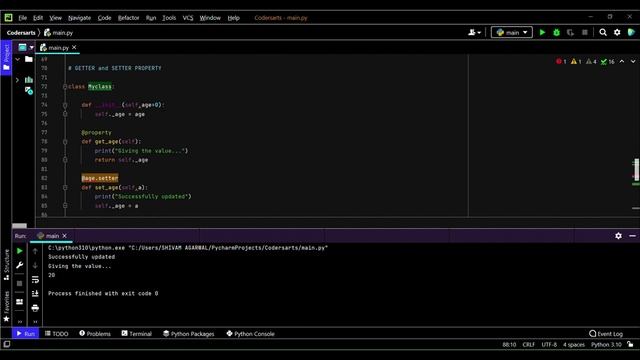This screenshot has height=360, width=640.
Task: Click Codersarts breadcrumb in the navigation bar
Action: coord(21,33)
